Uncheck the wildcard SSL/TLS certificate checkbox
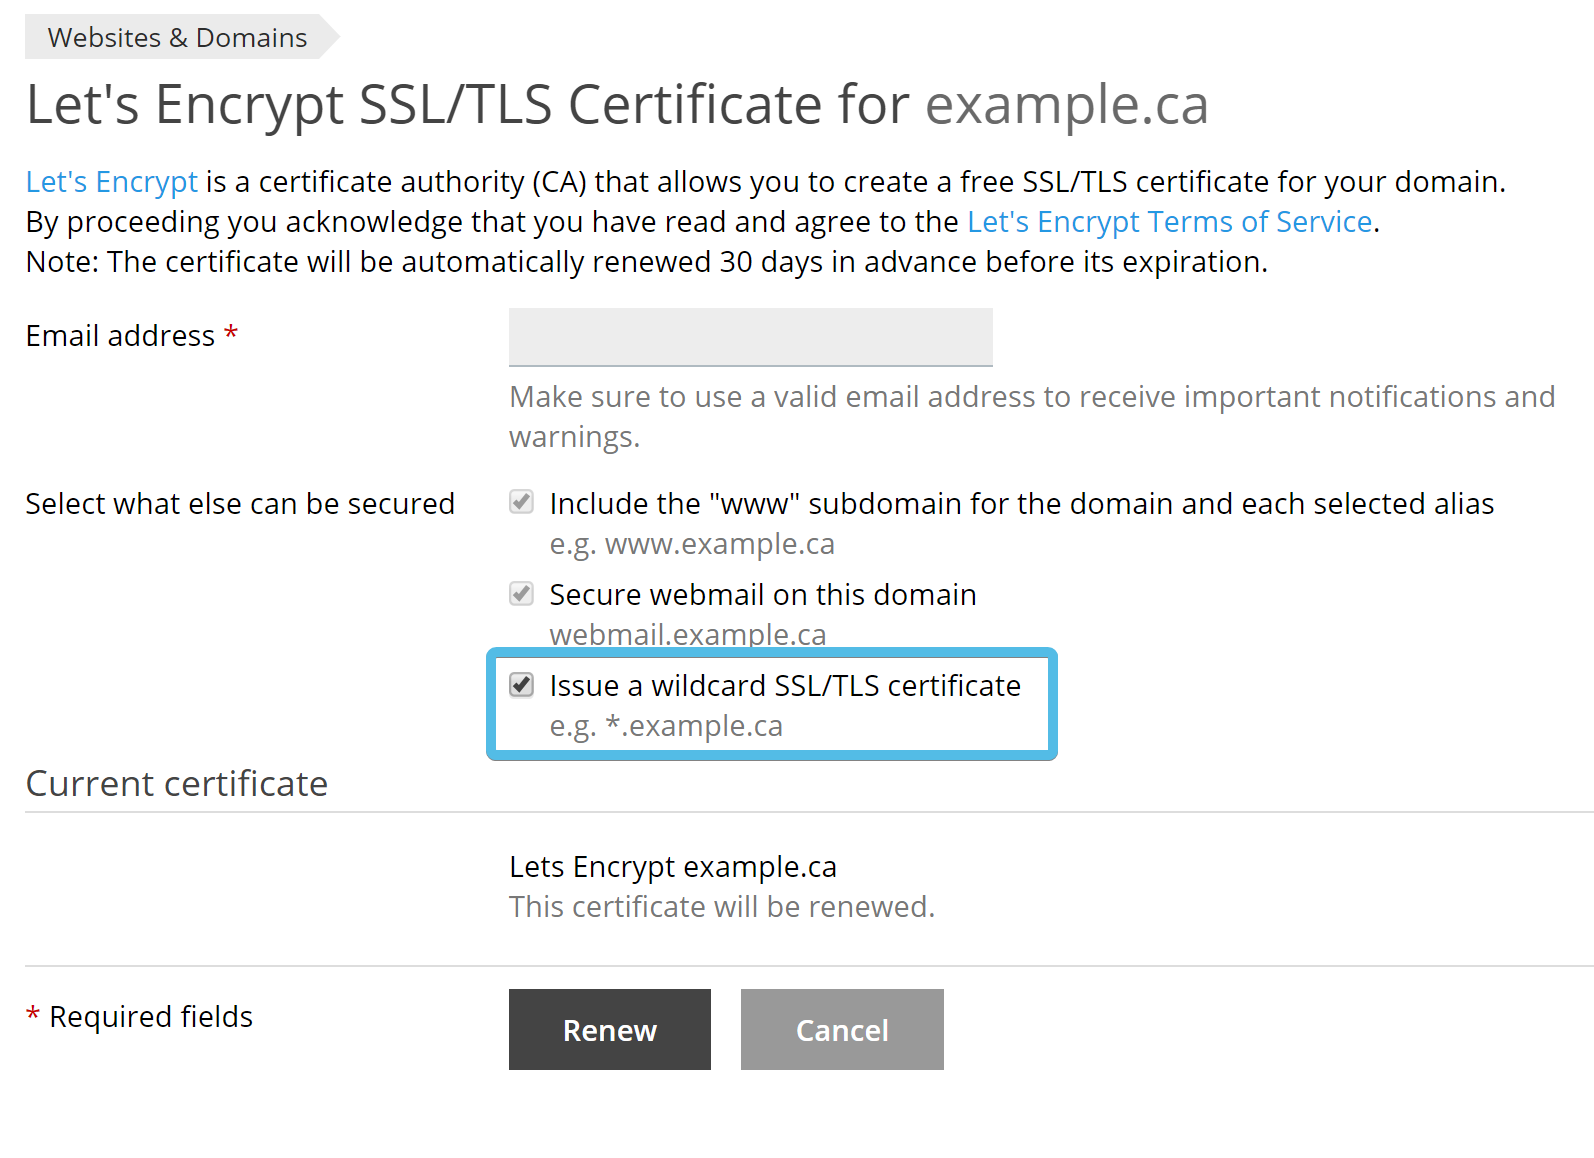Image resolution: width=1594 pixels, height=1158 pixels. pos(521,684)
